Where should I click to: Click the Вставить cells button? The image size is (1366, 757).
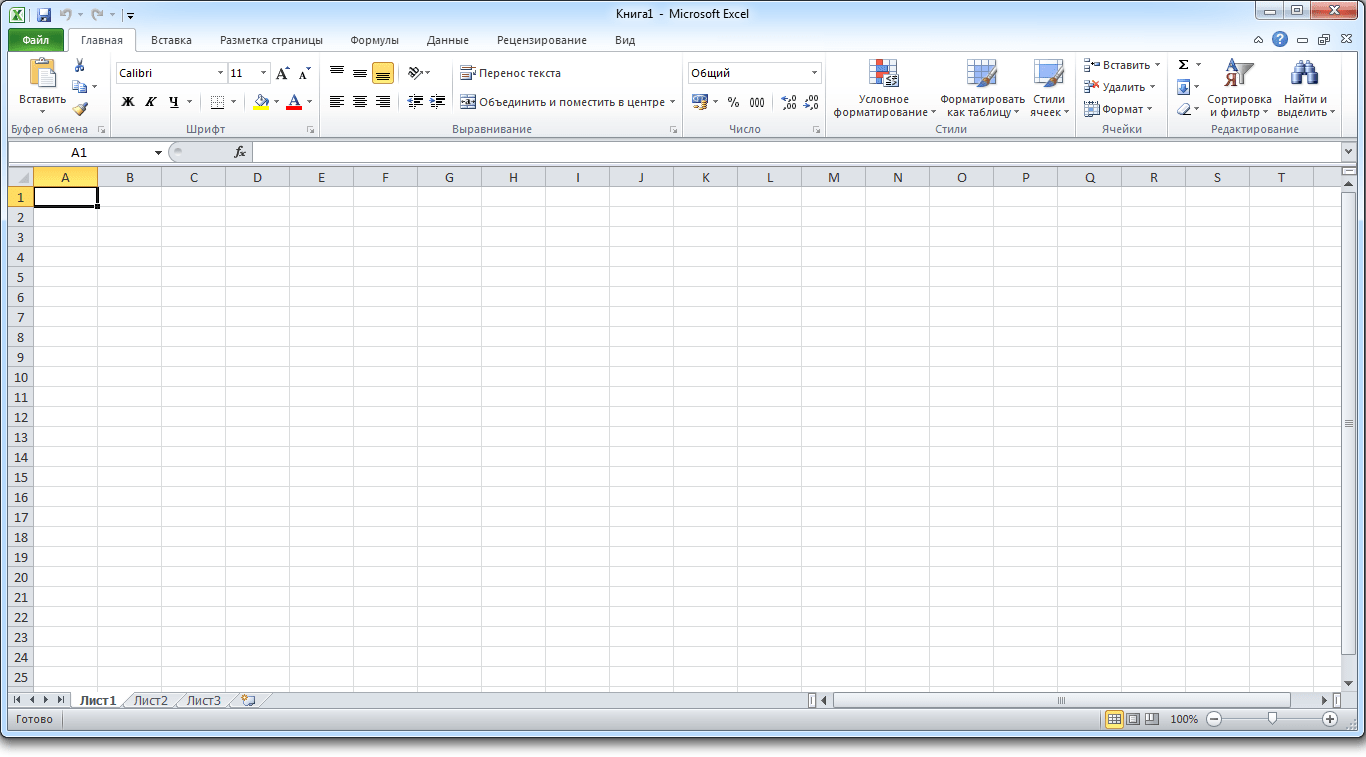pyautogui.click(x=1117, y=65)
